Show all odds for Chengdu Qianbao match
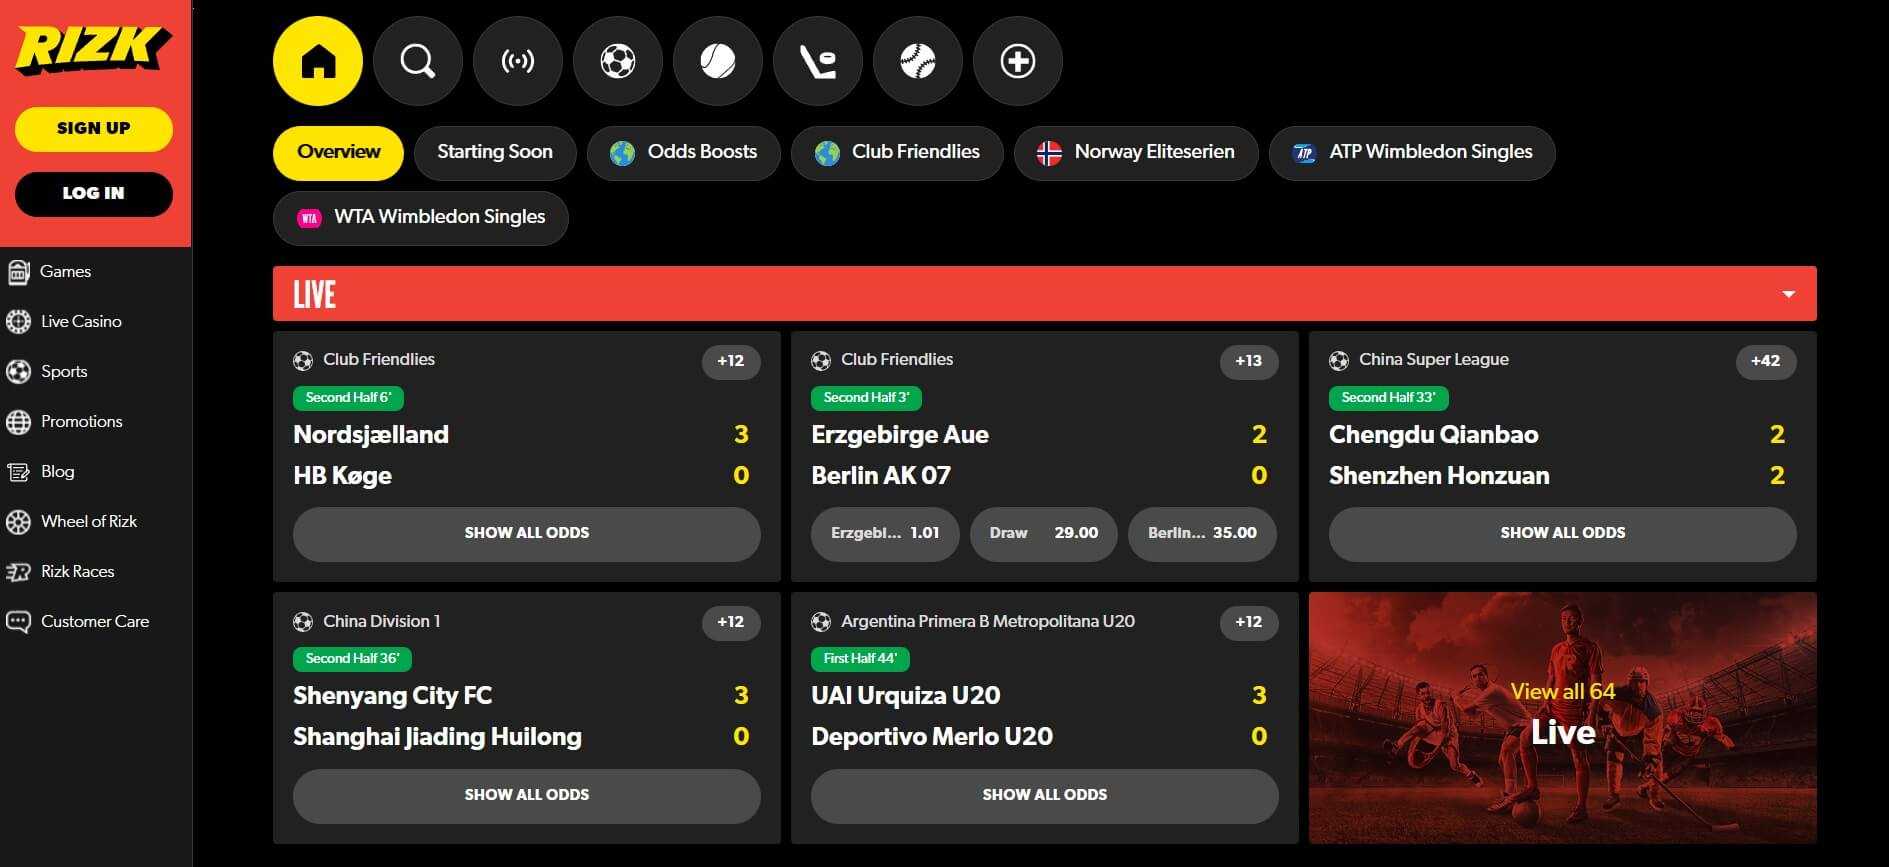This screenshot has width=1889, height=867. [1563, 533]
